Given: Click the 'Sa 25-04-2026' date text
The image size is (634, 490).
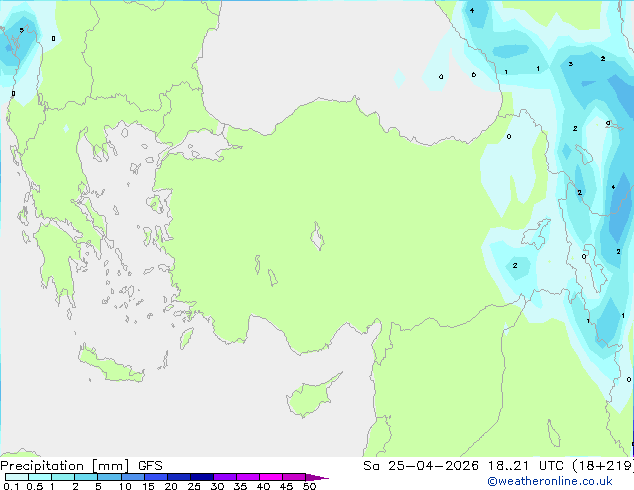Looking at the screenshot, I should (x=421, y=466).
